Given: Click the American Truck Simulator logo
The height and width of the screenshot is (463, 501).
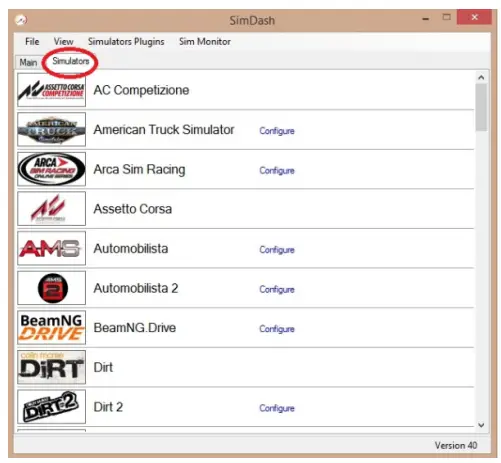Looking at the screenshot, I should 51,129.
